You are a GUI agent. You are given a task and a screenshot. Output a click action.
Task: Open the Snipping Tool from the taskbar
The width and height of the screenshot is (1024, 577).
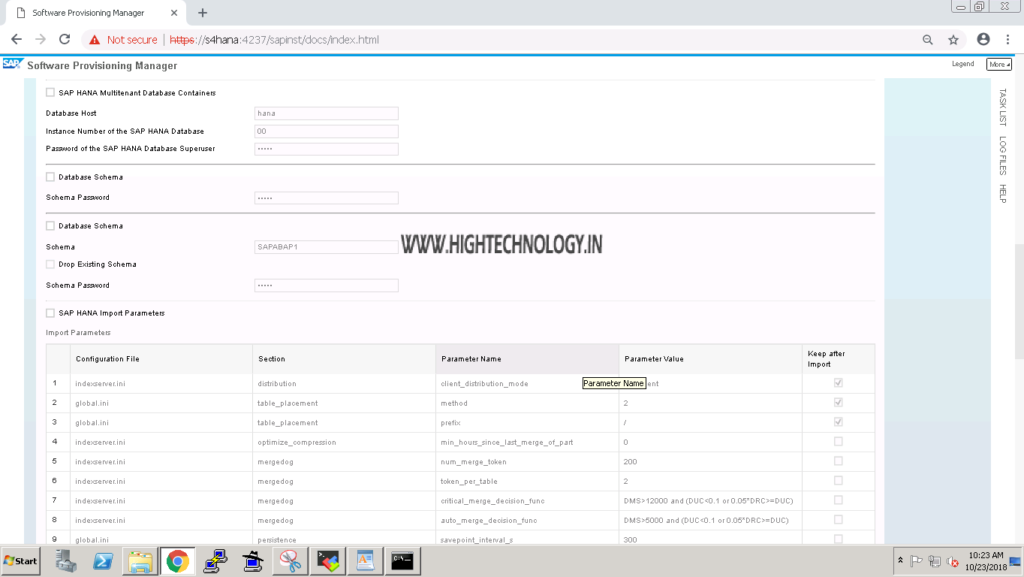click(x=290, y=561)
